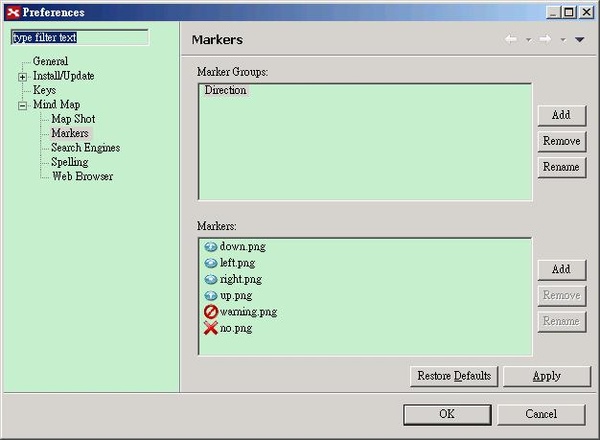Open the Keys preferences page
Screen dimensions: 600x440
click(x=44, y=90)
